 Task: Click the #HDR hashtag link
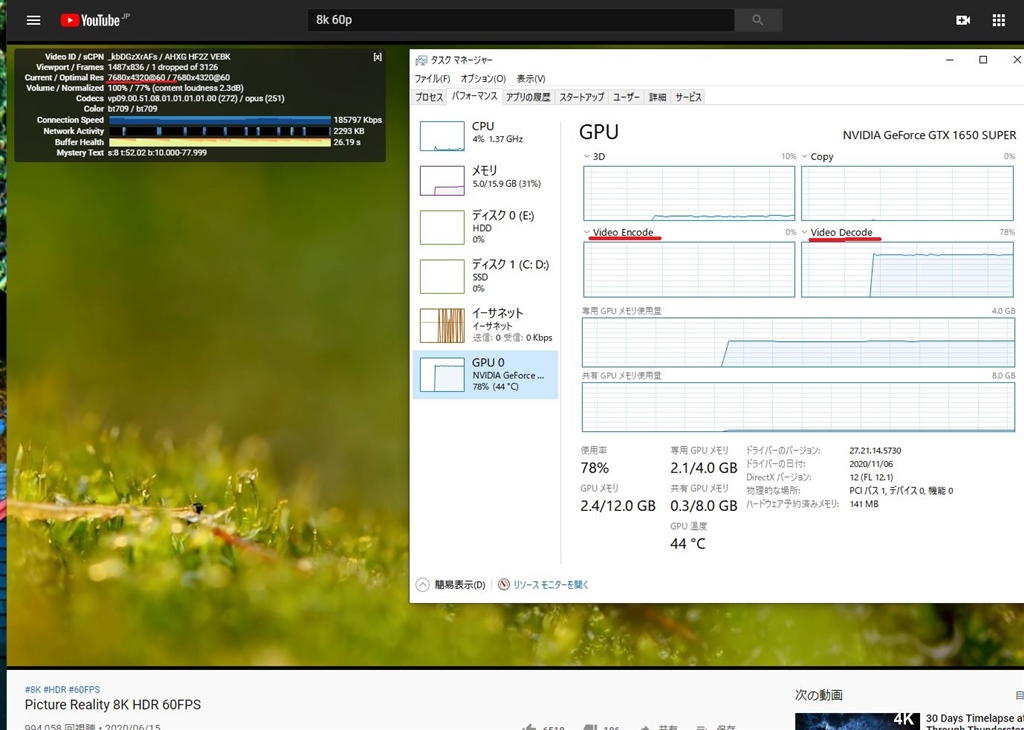[54, 690]
